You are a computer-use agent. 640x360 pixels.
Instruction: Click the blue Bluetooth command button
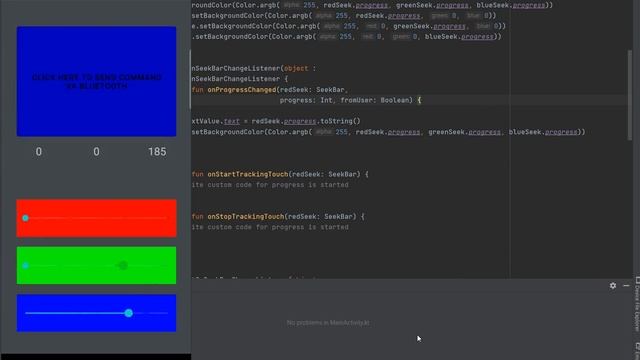point(96,81)
